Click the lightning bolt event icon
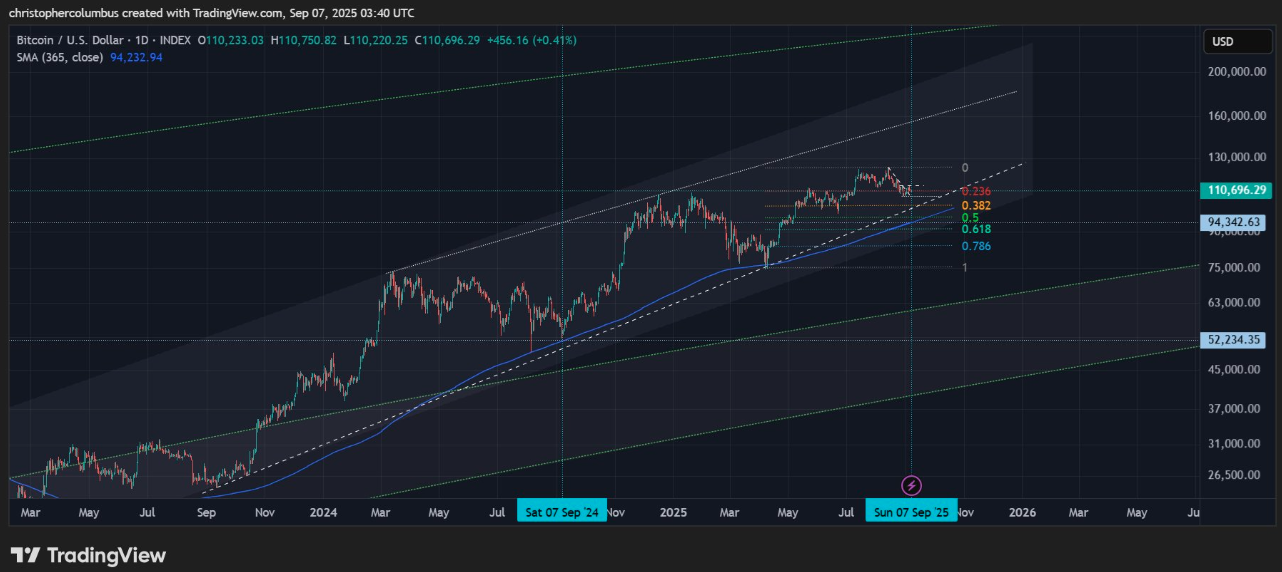Viewport: 1282px width, 572px height. click(911, 485)
